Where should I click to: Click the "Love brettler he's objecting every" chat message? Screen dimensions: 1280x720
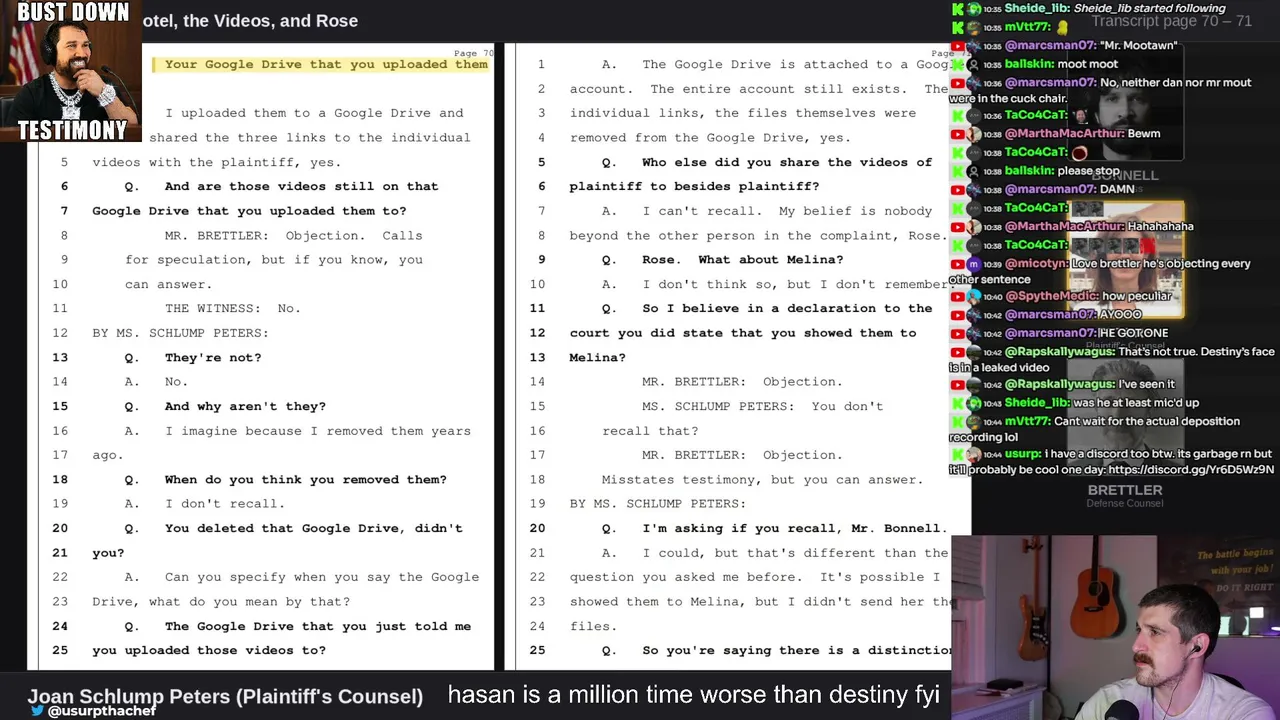tap(1161, 264)
